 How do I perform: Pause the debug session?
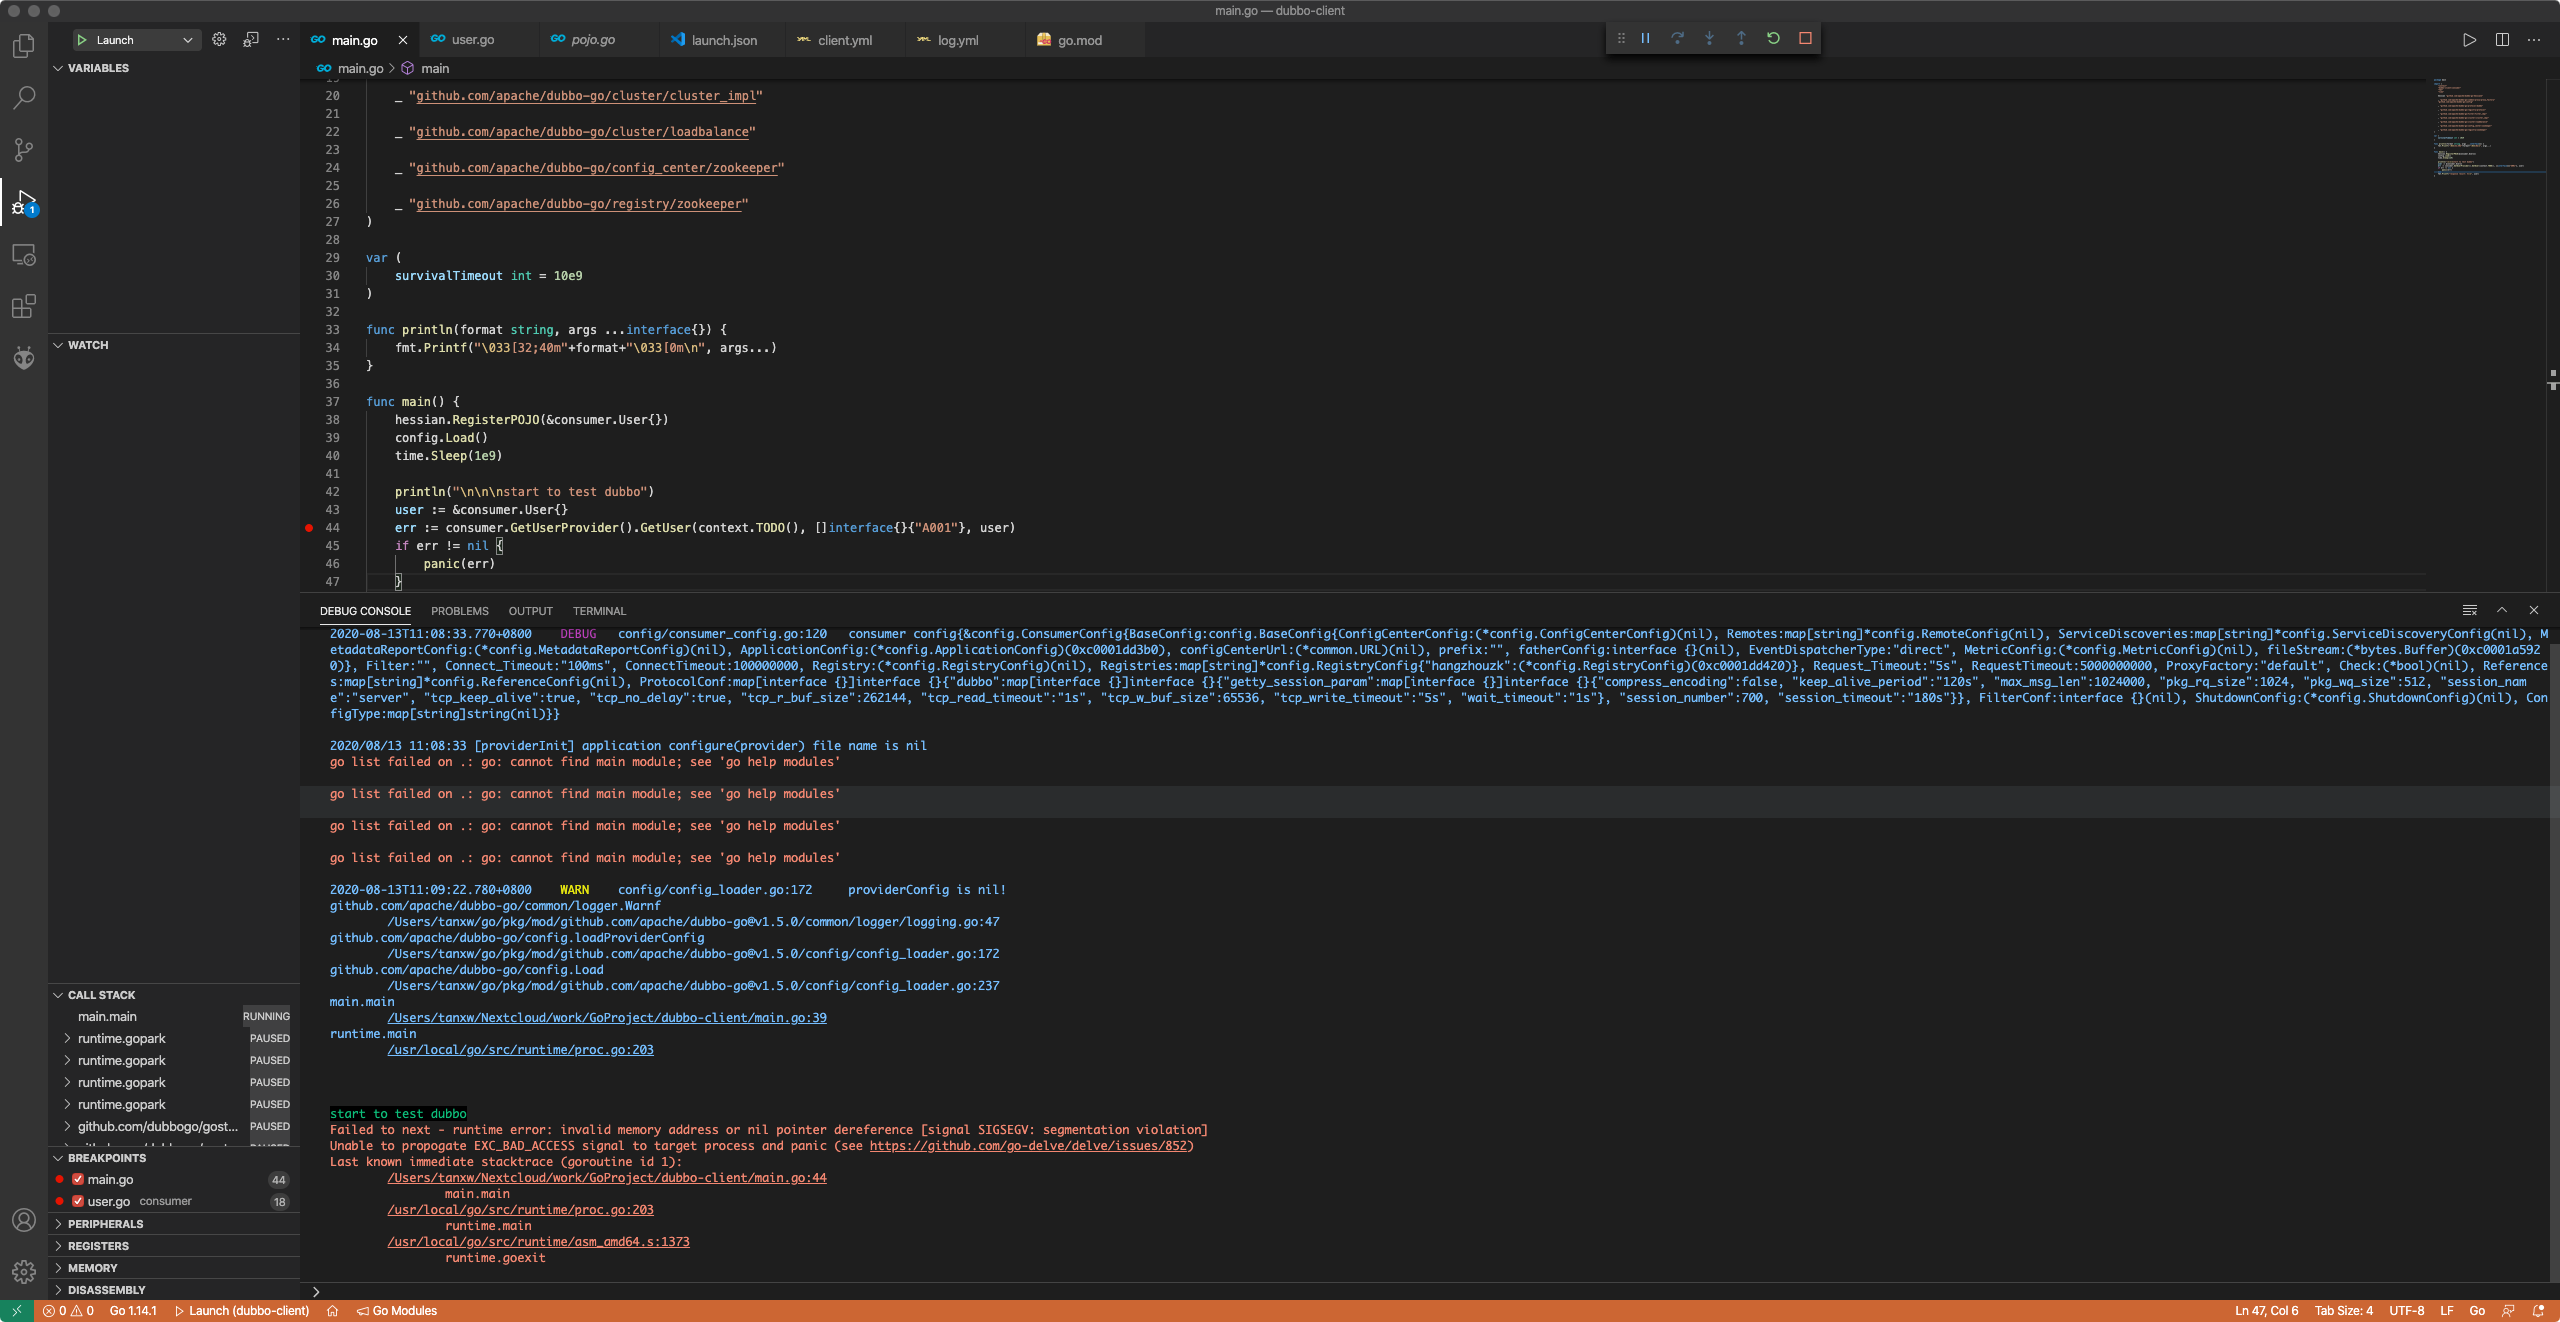coord(1645,39)
